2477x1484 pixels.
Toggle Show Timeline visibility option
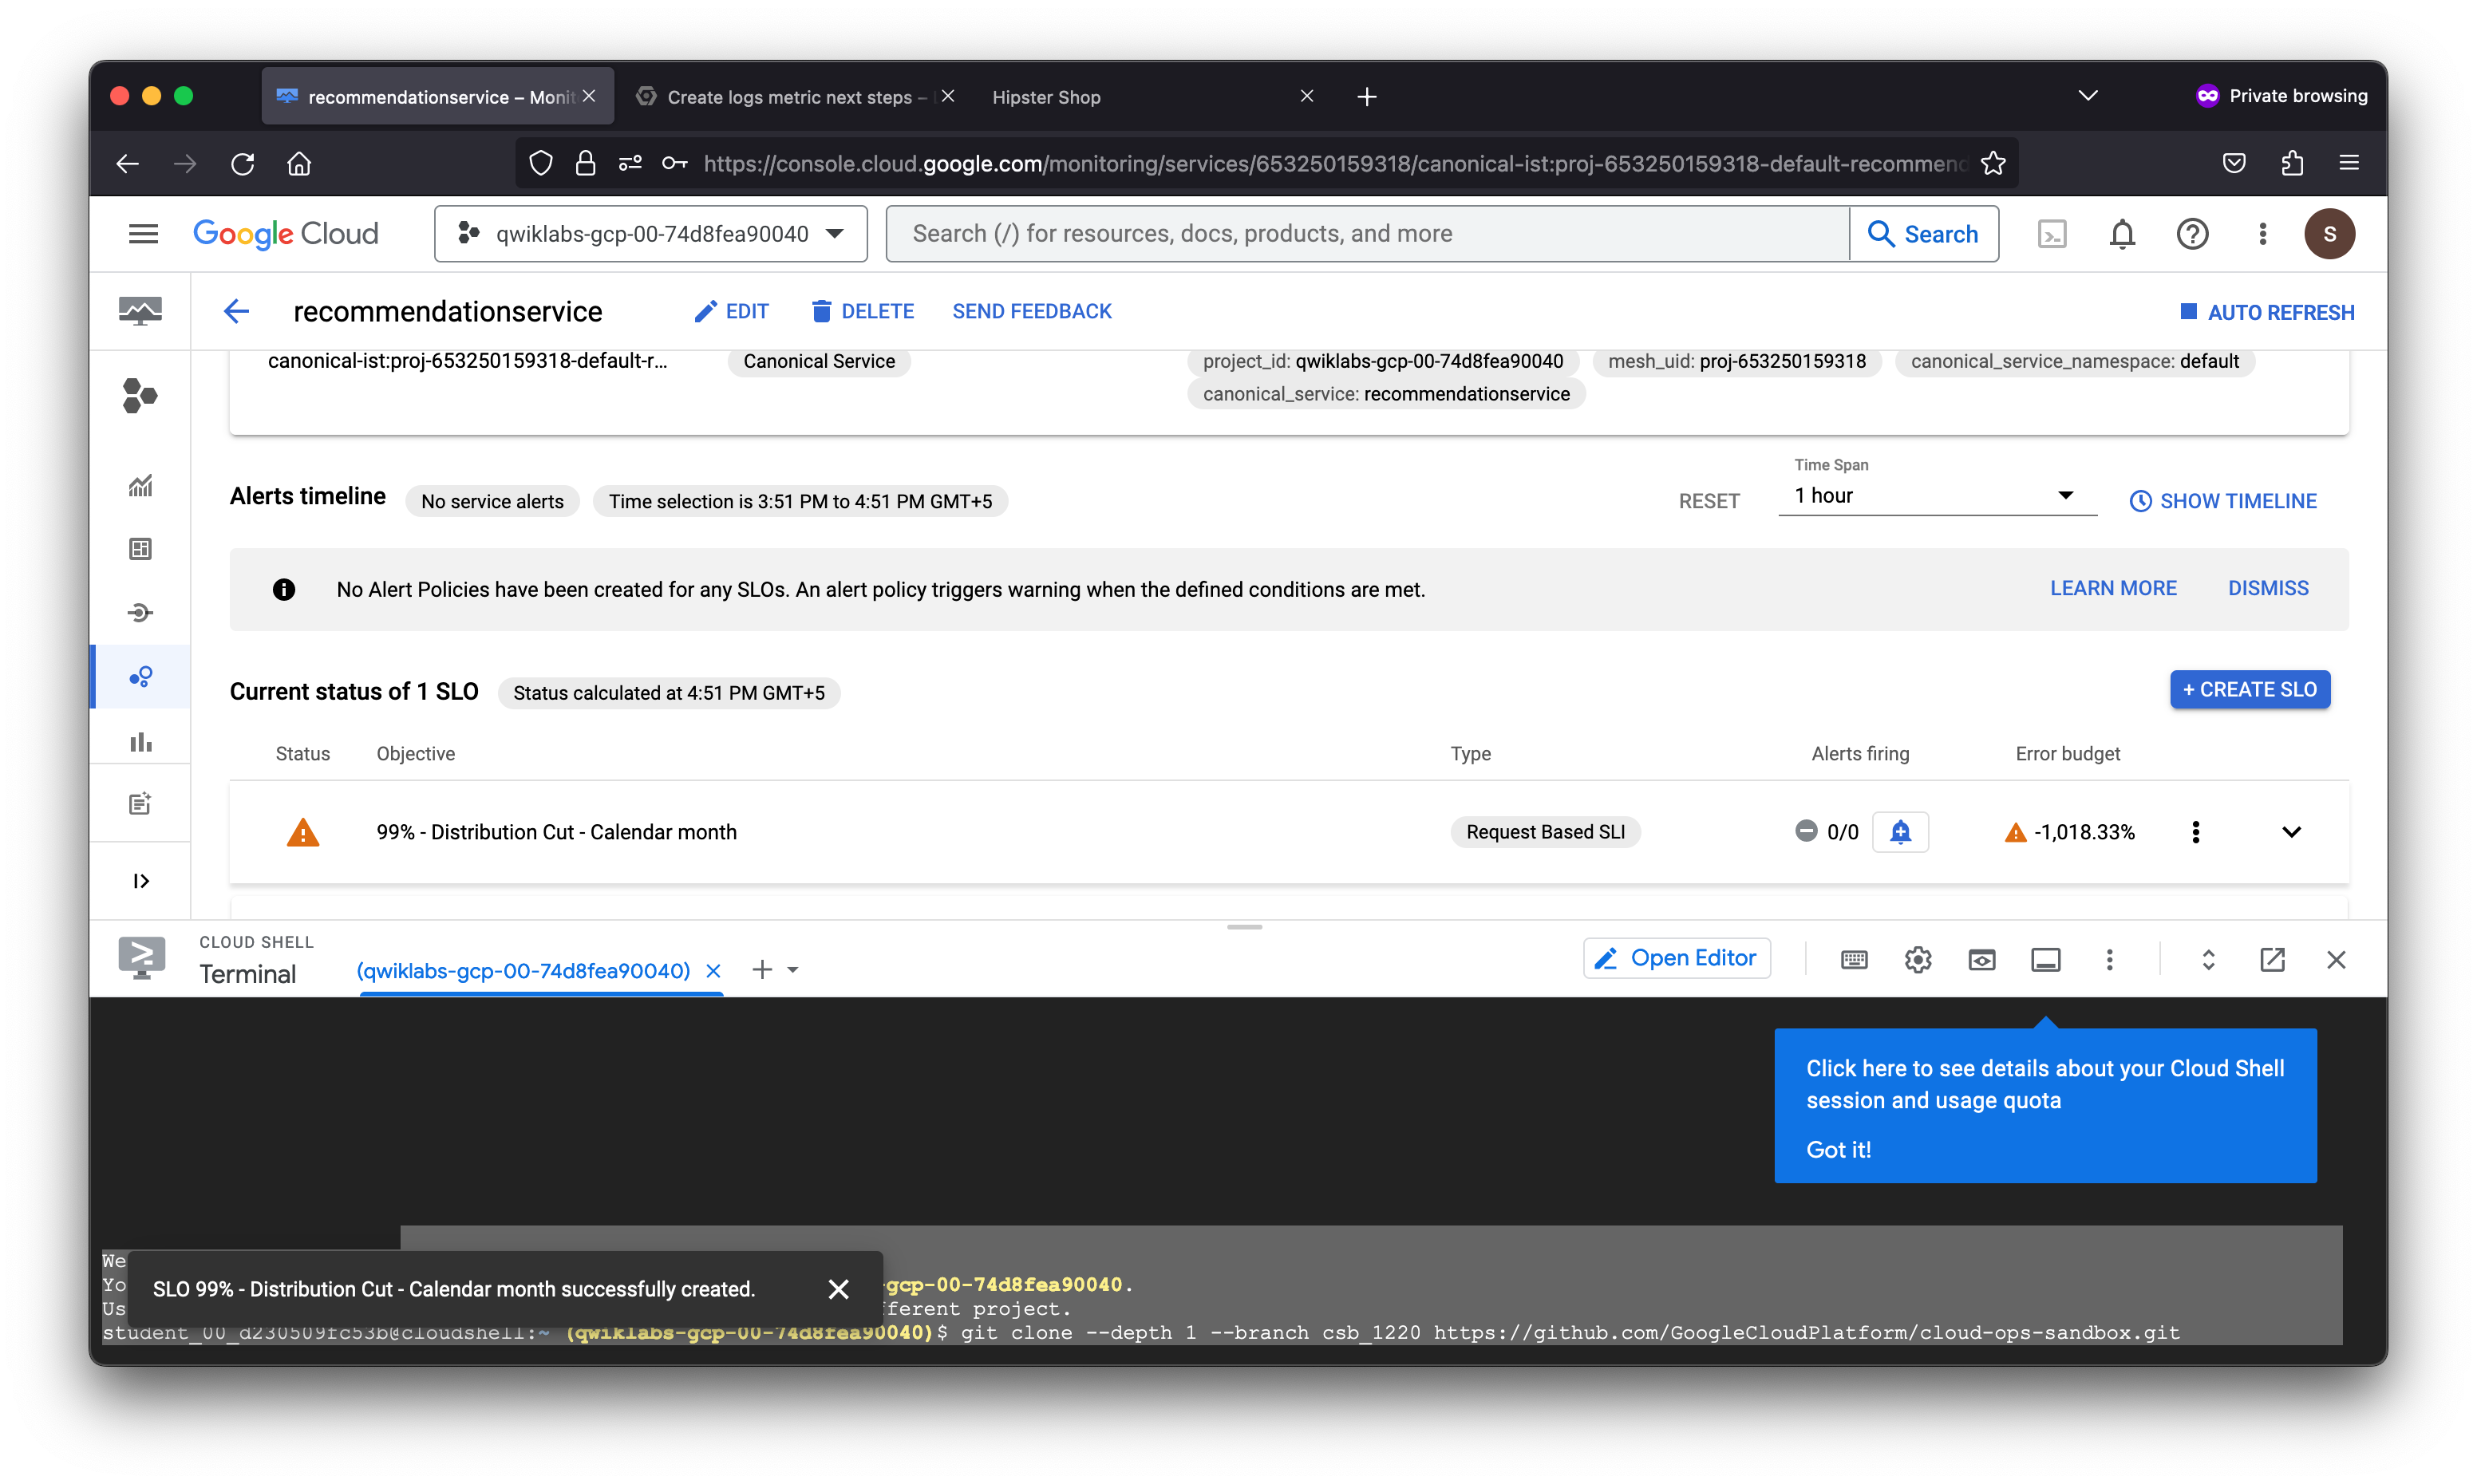point(2222,502)
